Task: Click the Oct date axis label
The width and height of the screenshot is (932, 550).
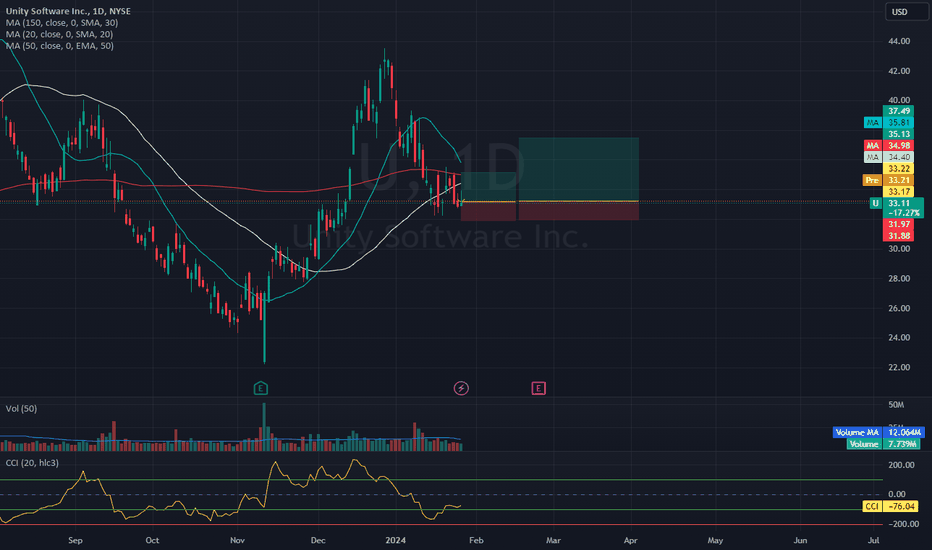Action: tap(152, 540)
